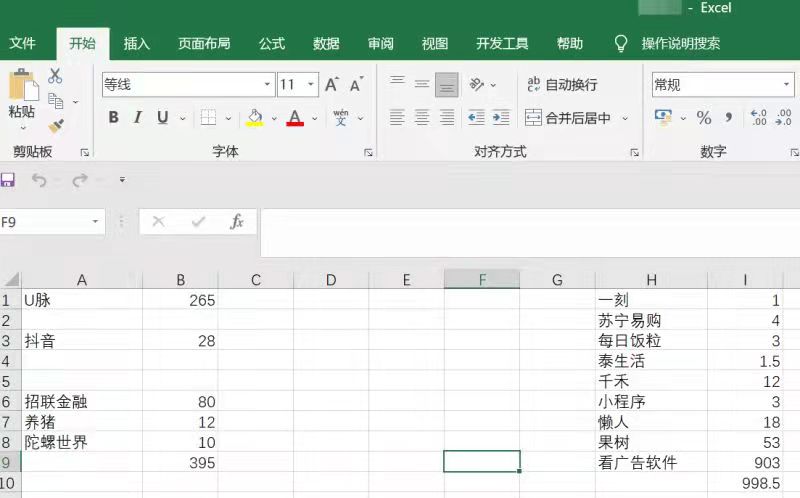The image size is (800, 498).
Task: Apply comma style number format
Action: [729, 118]
